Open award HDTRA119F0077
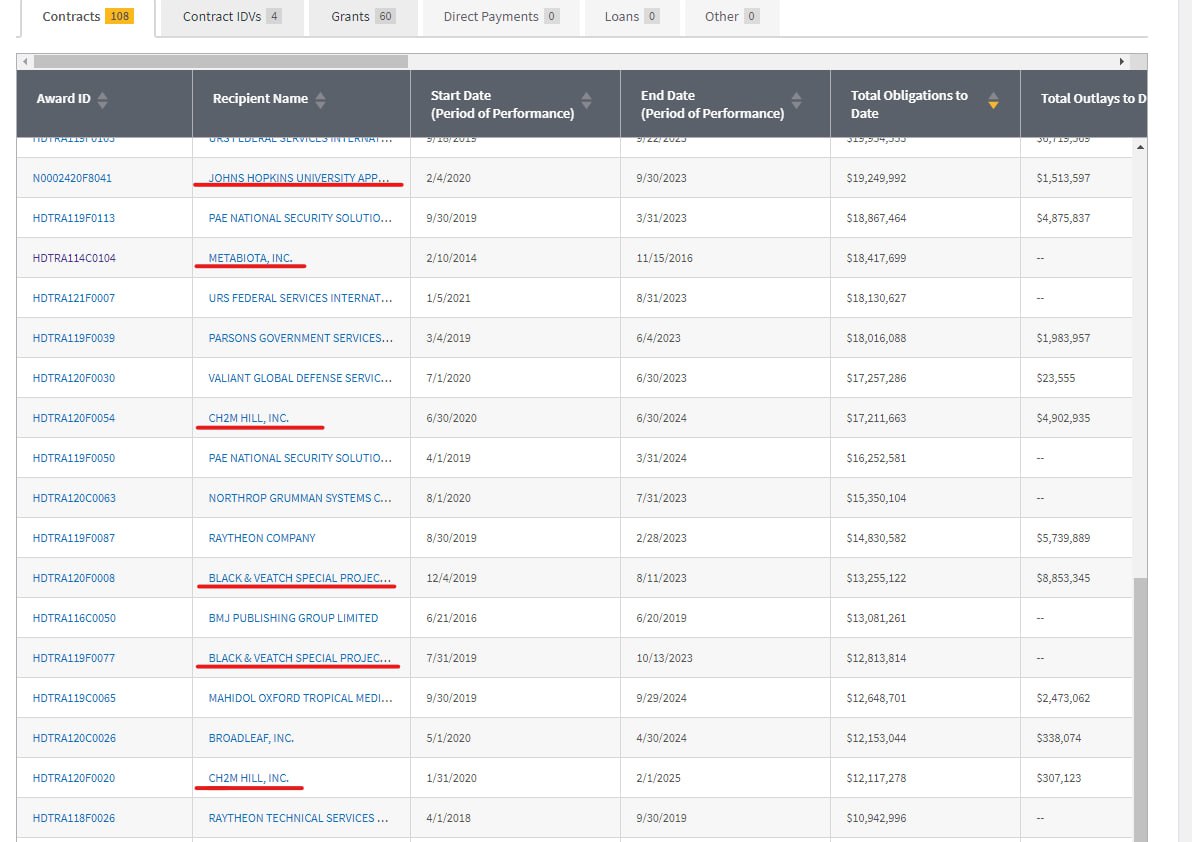1192x842 pixels. click(74, 658)
